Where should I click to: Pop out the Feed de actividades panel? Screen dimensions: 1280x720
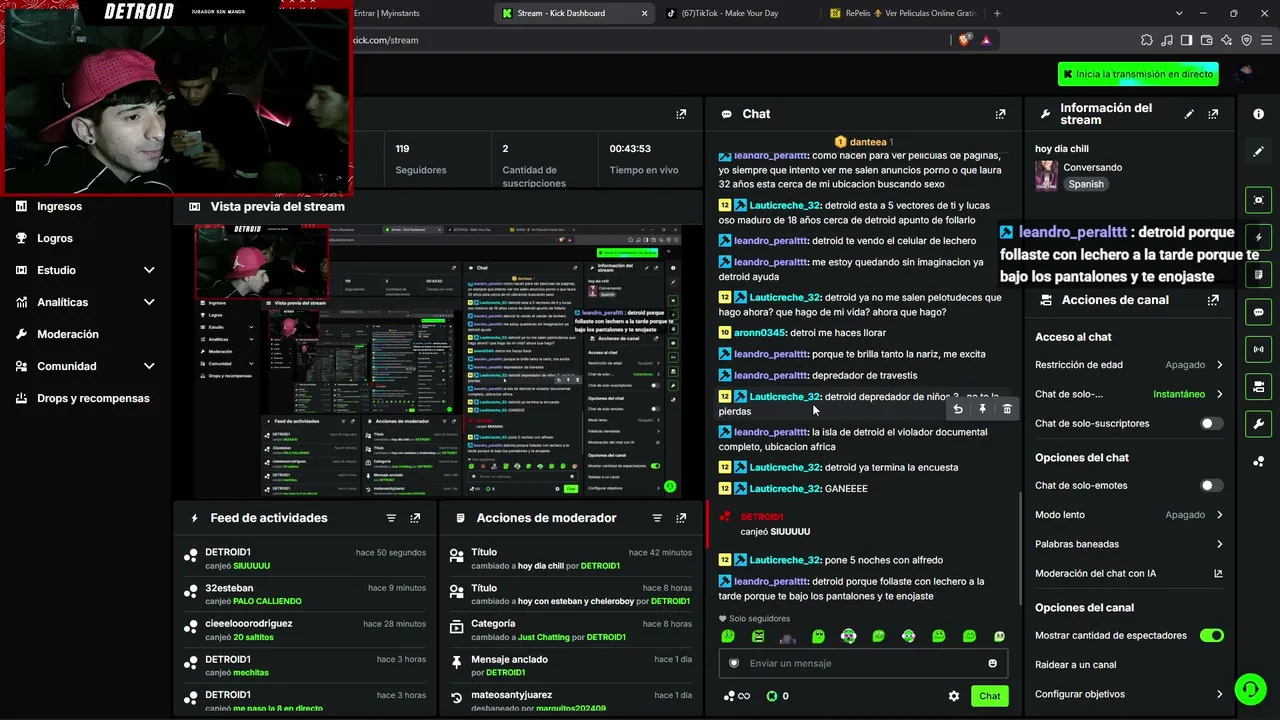415,518
